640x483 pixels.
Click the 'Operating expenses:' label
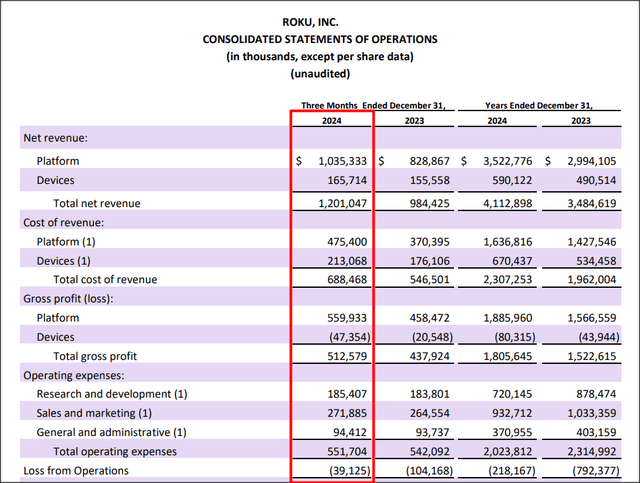[x=74, y=376]
